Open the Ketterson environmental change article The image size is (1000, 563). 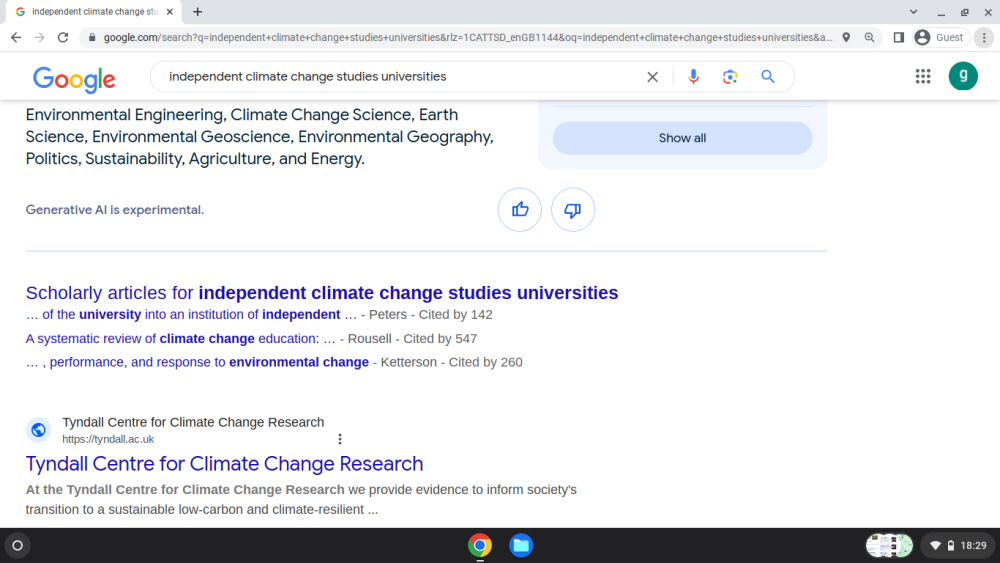[197, 362]
